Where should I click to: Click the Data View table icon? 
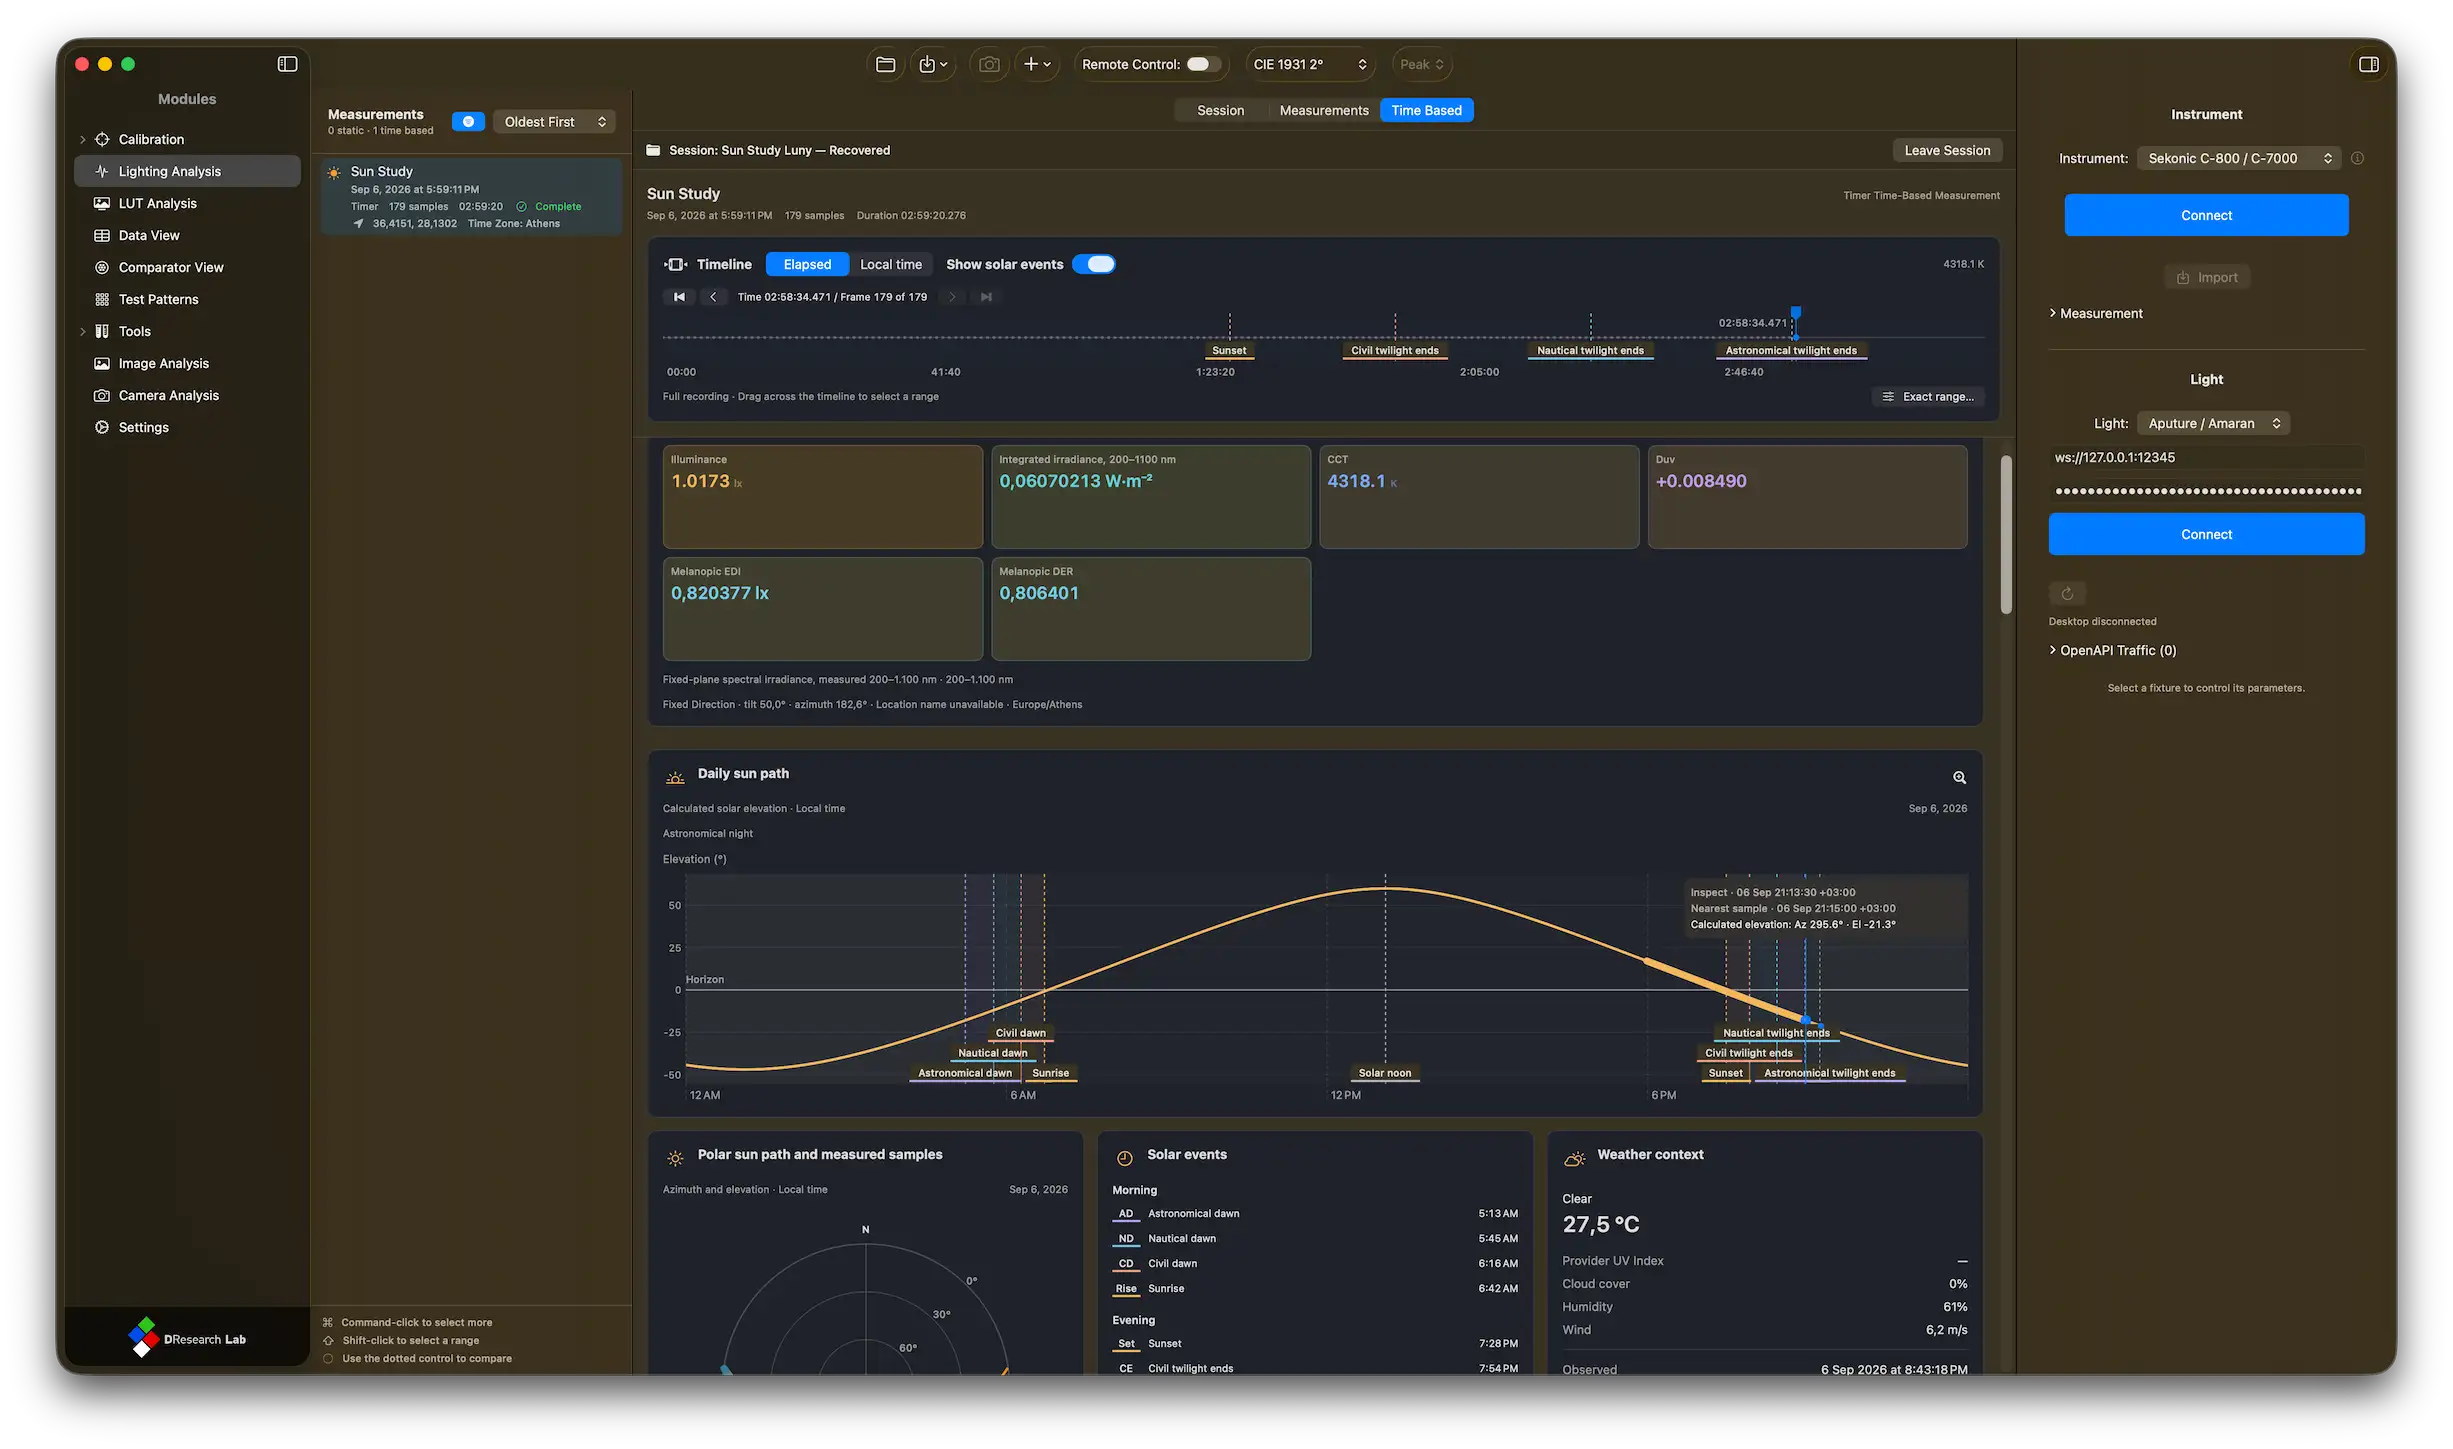(x=102, y=235)
